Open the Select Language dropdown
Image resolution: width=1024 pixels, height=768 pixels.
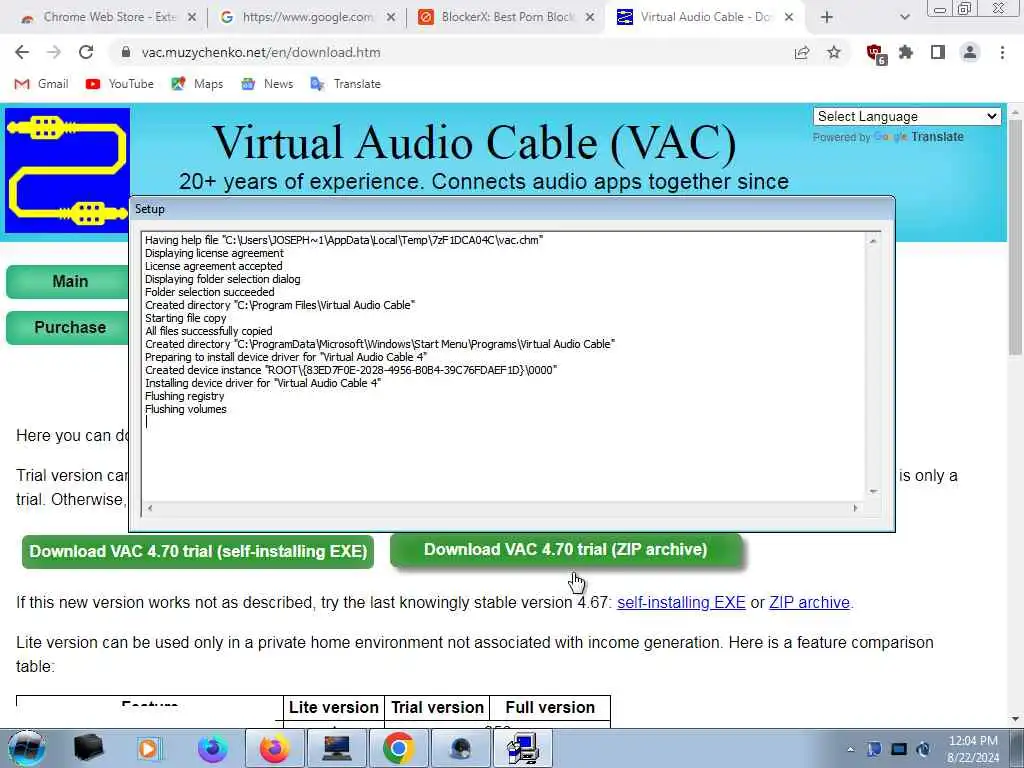pyautogui.click(x=906, y=116)
